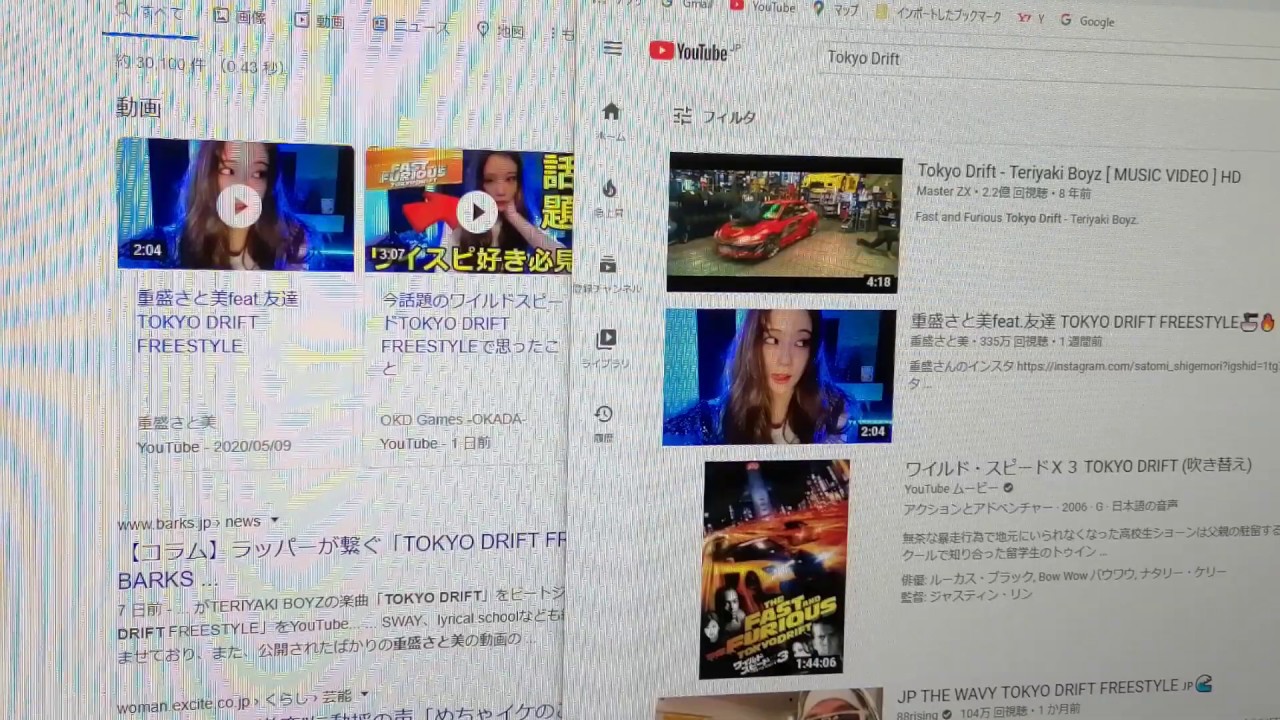Switch to the 画像 search tab
The height and width of the screenshot is (720, 1280).
coord(240,17)
